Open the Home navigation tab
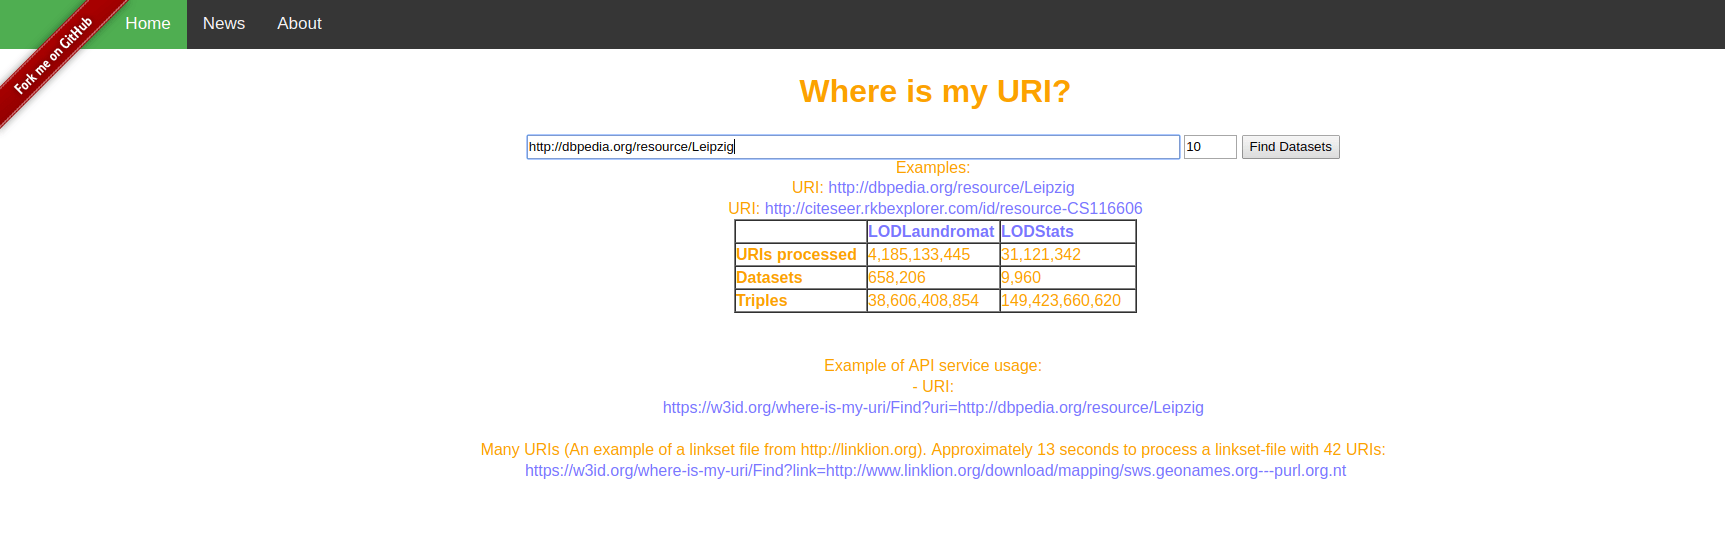1725x536 pixels. [148, 24]
